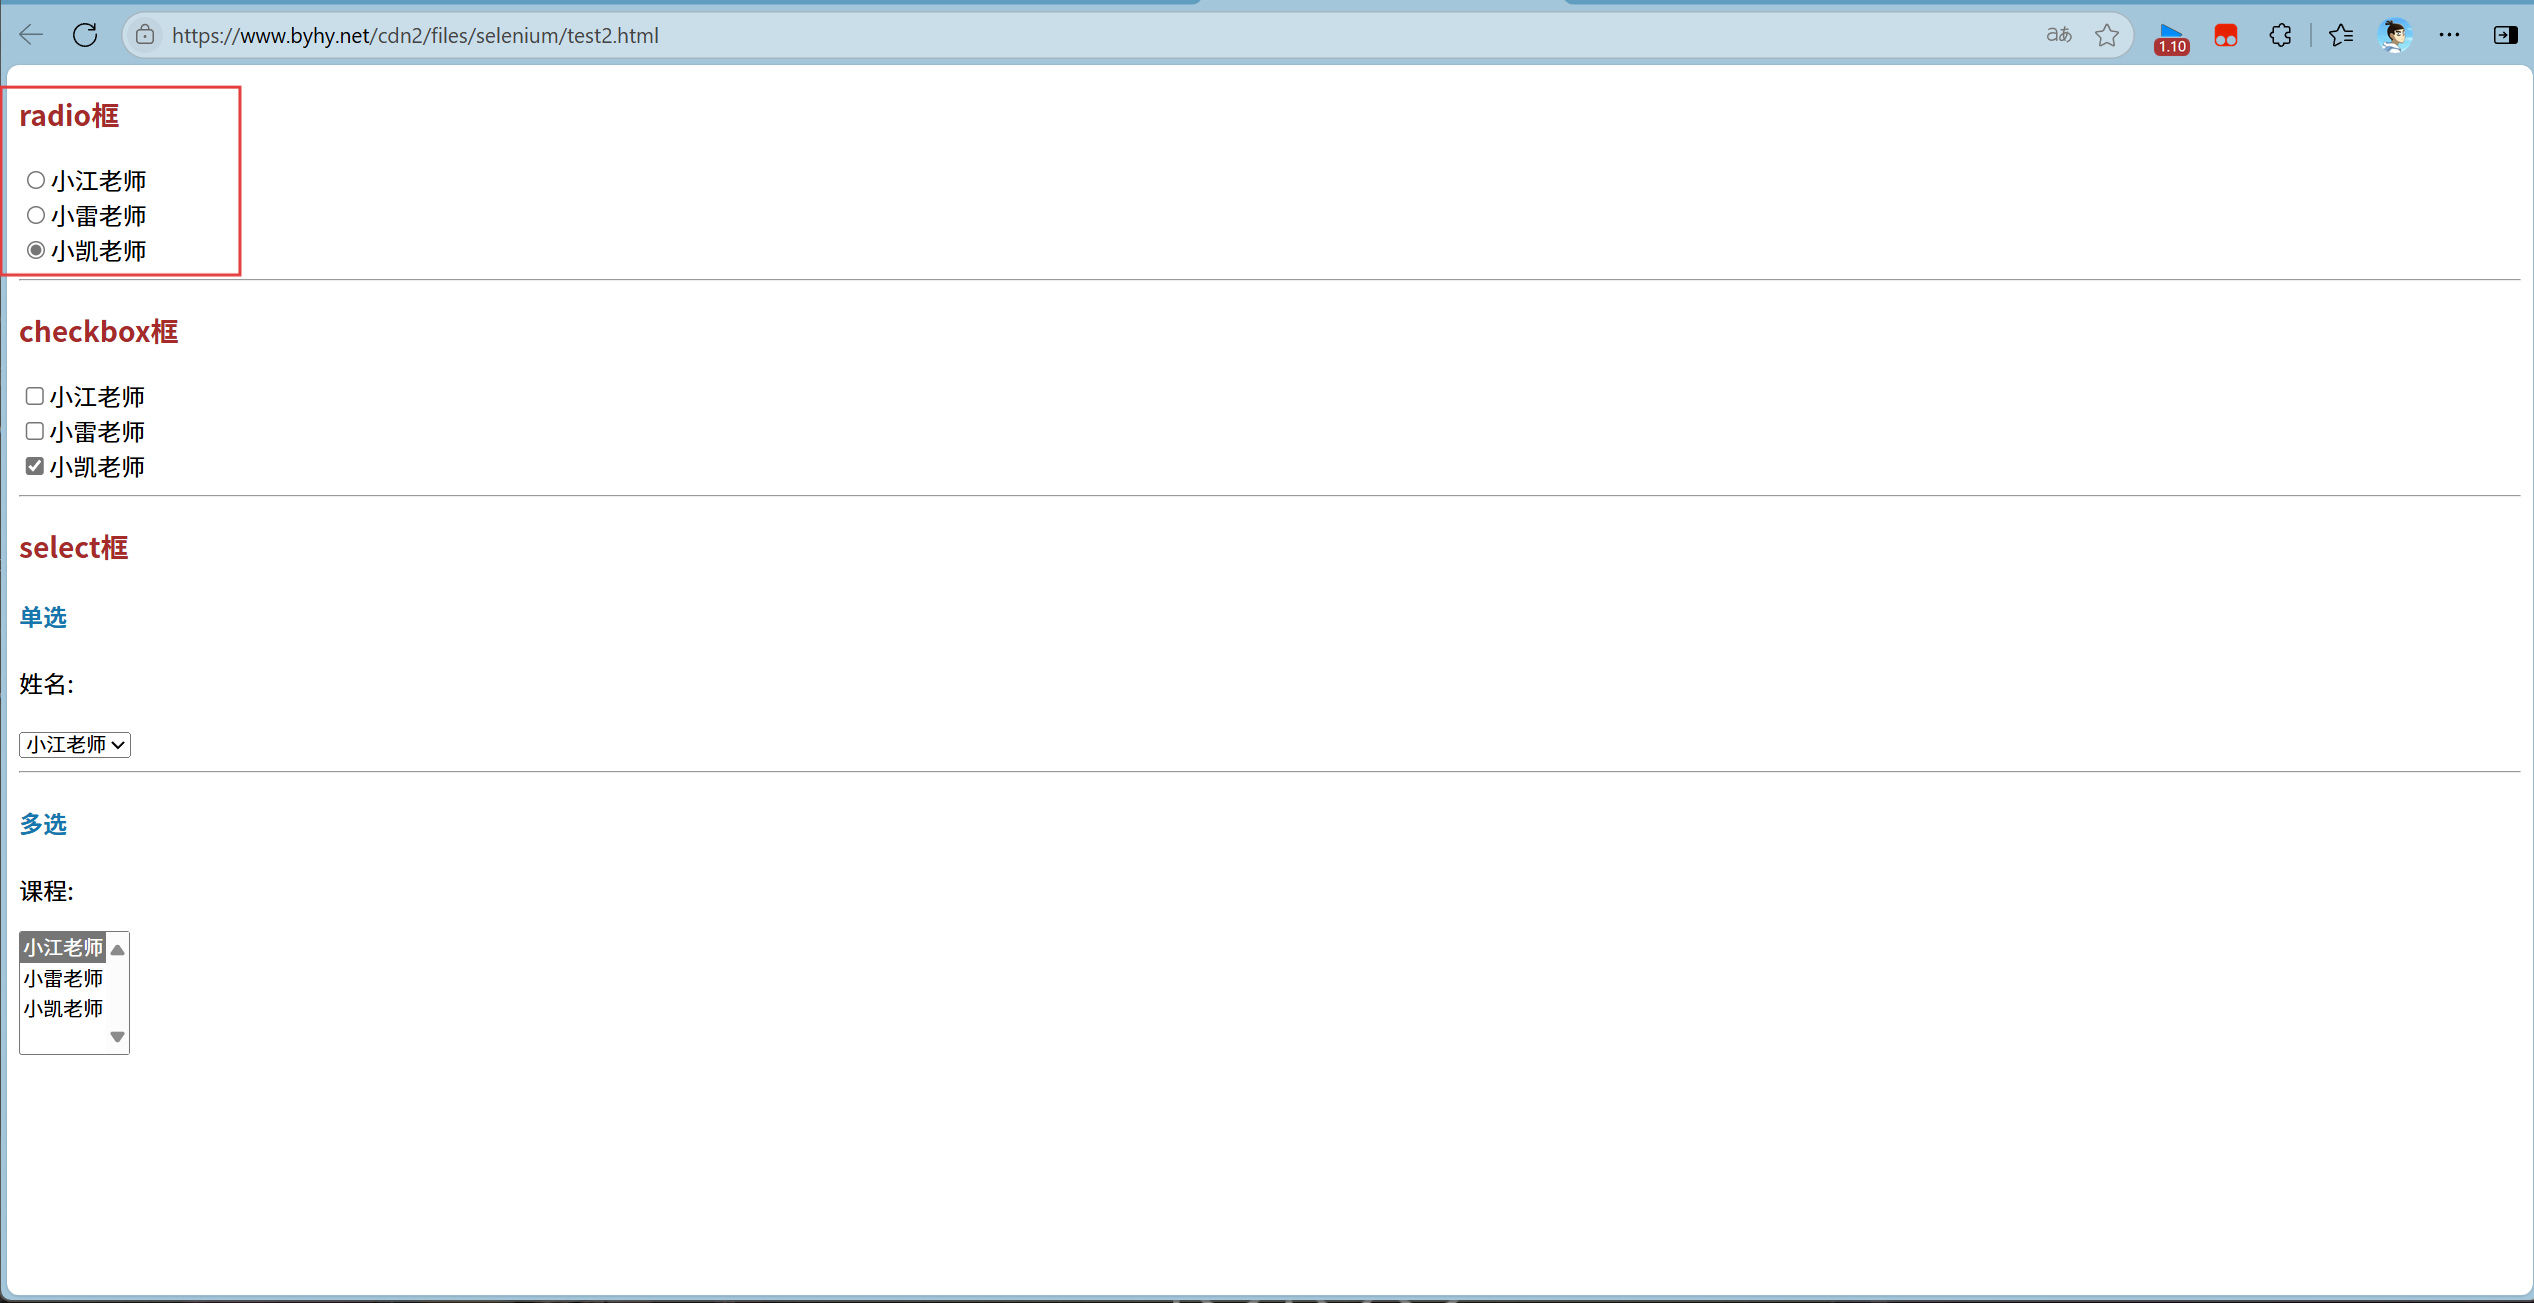Click the site lock icon
This screenshot has width=2534, height=1303.
pos(145,35)
